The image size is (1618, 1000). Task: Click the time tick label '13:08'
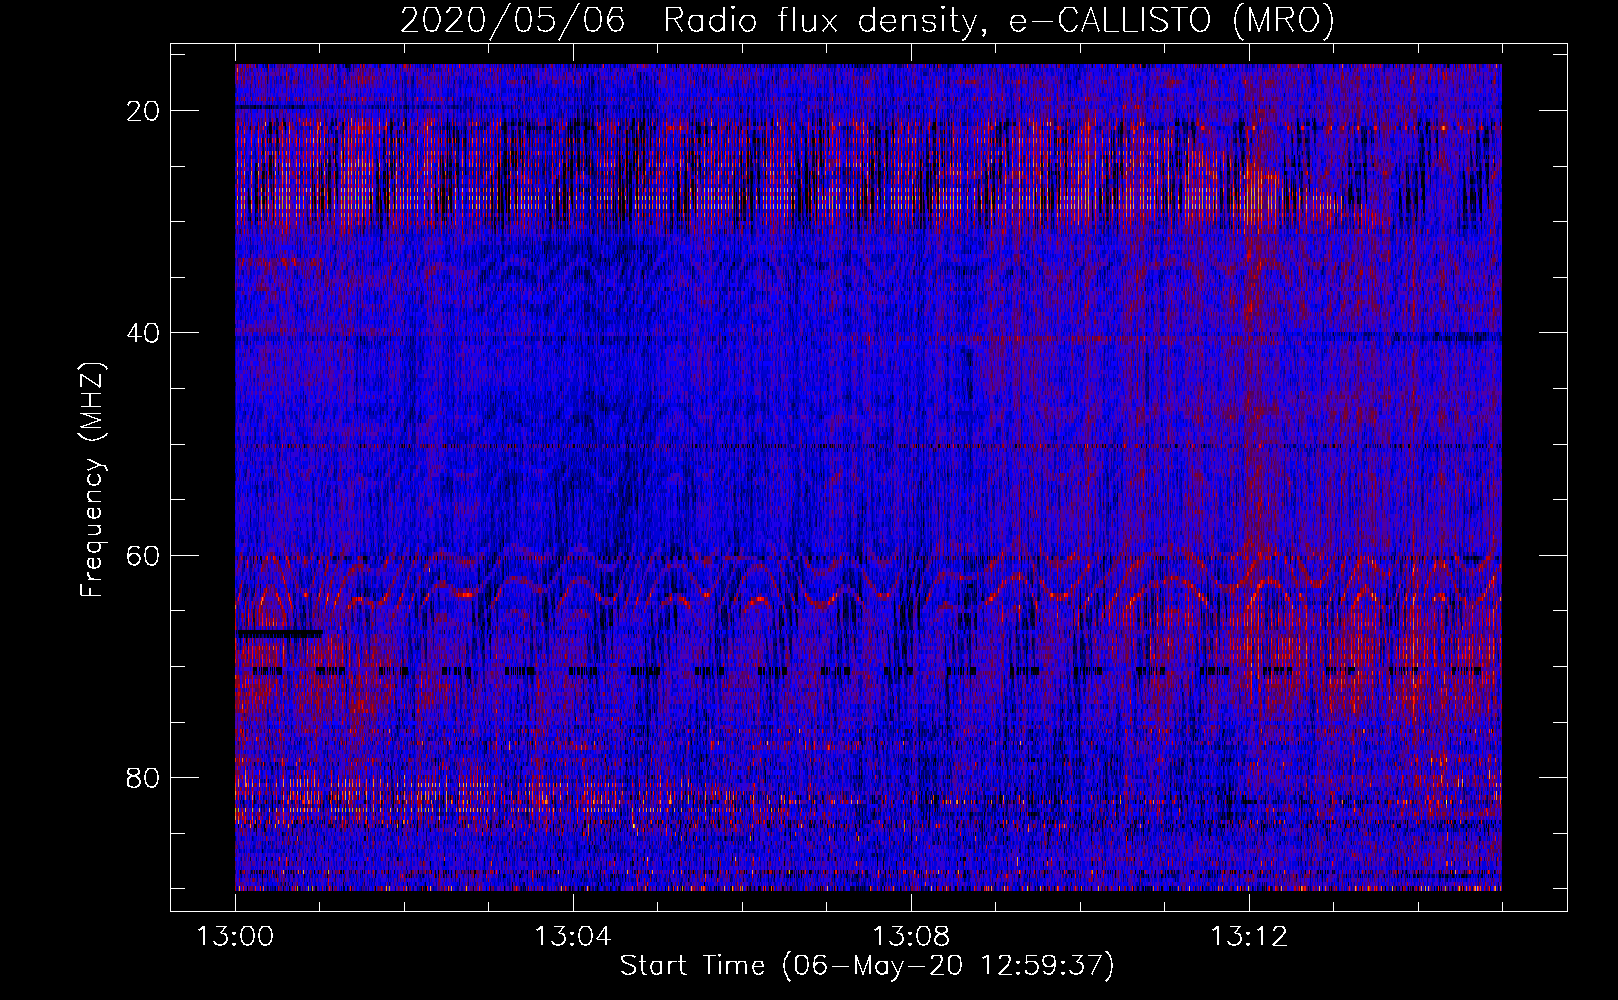(911, 937)
